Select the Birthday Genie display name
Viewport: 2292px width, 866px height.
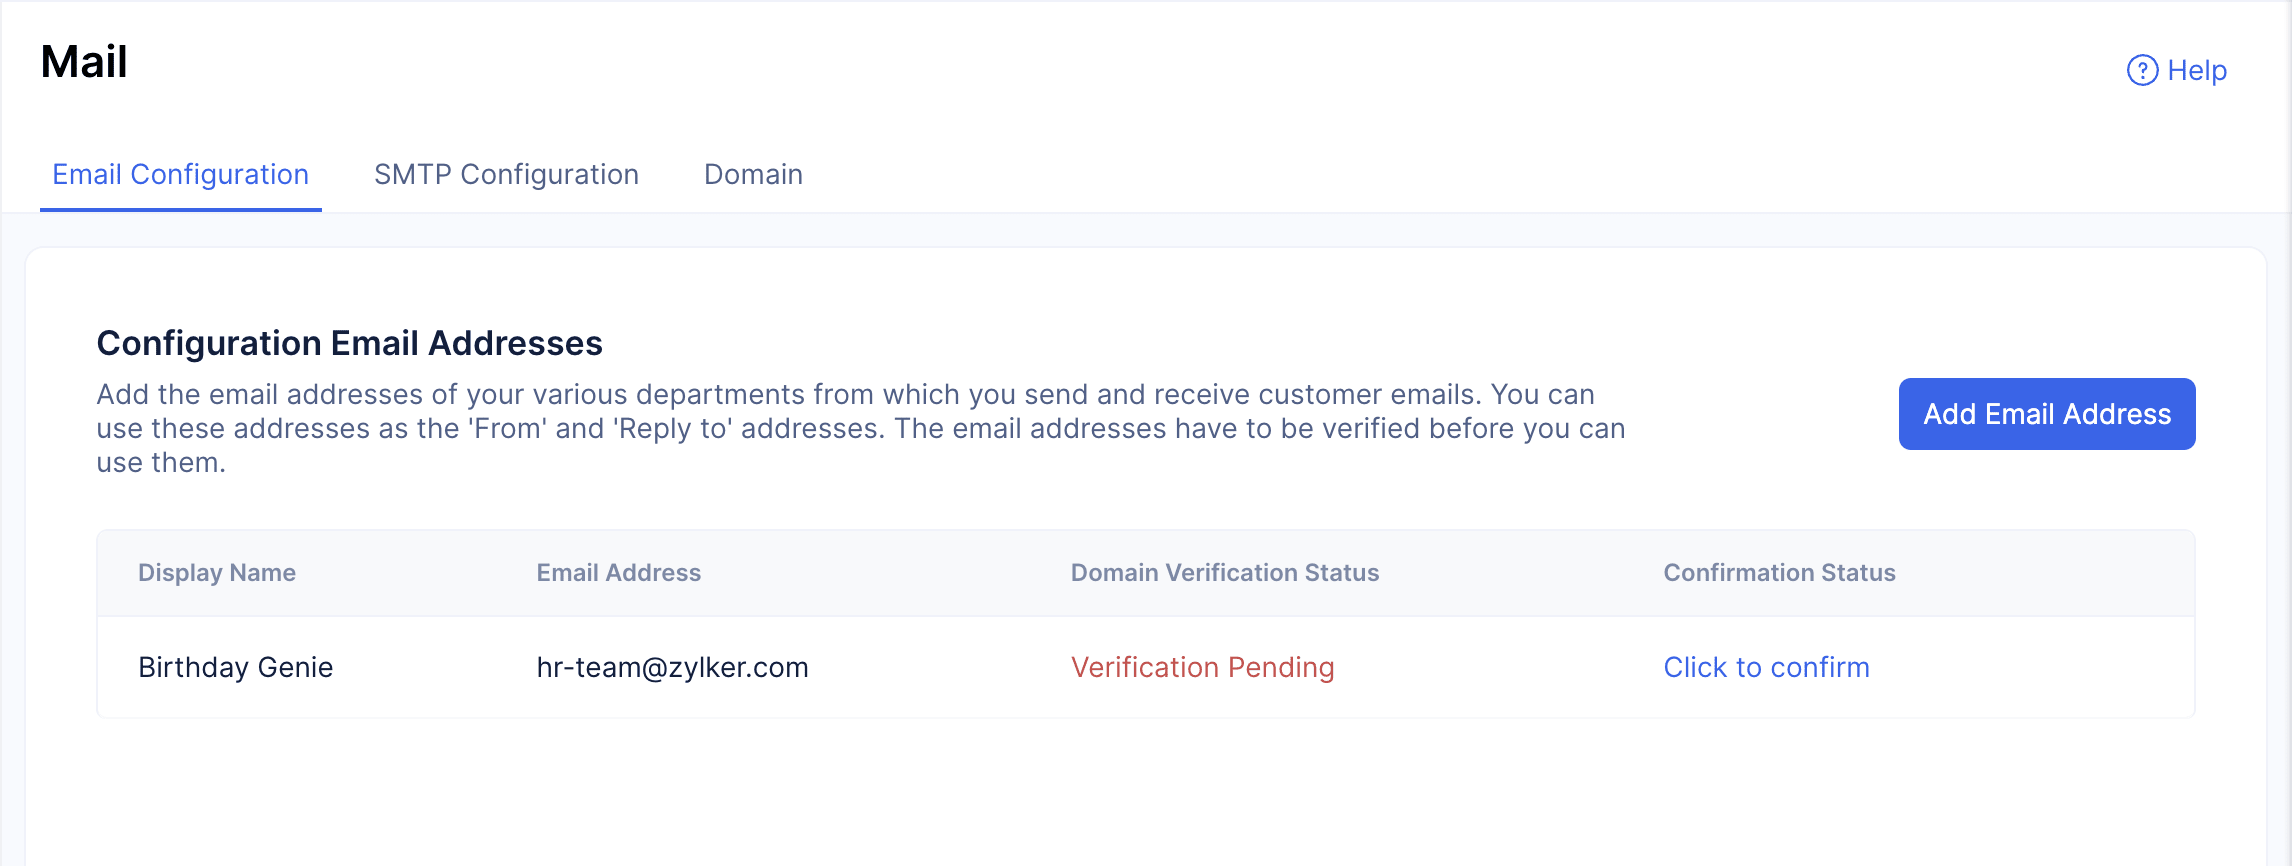pos(235,667)
